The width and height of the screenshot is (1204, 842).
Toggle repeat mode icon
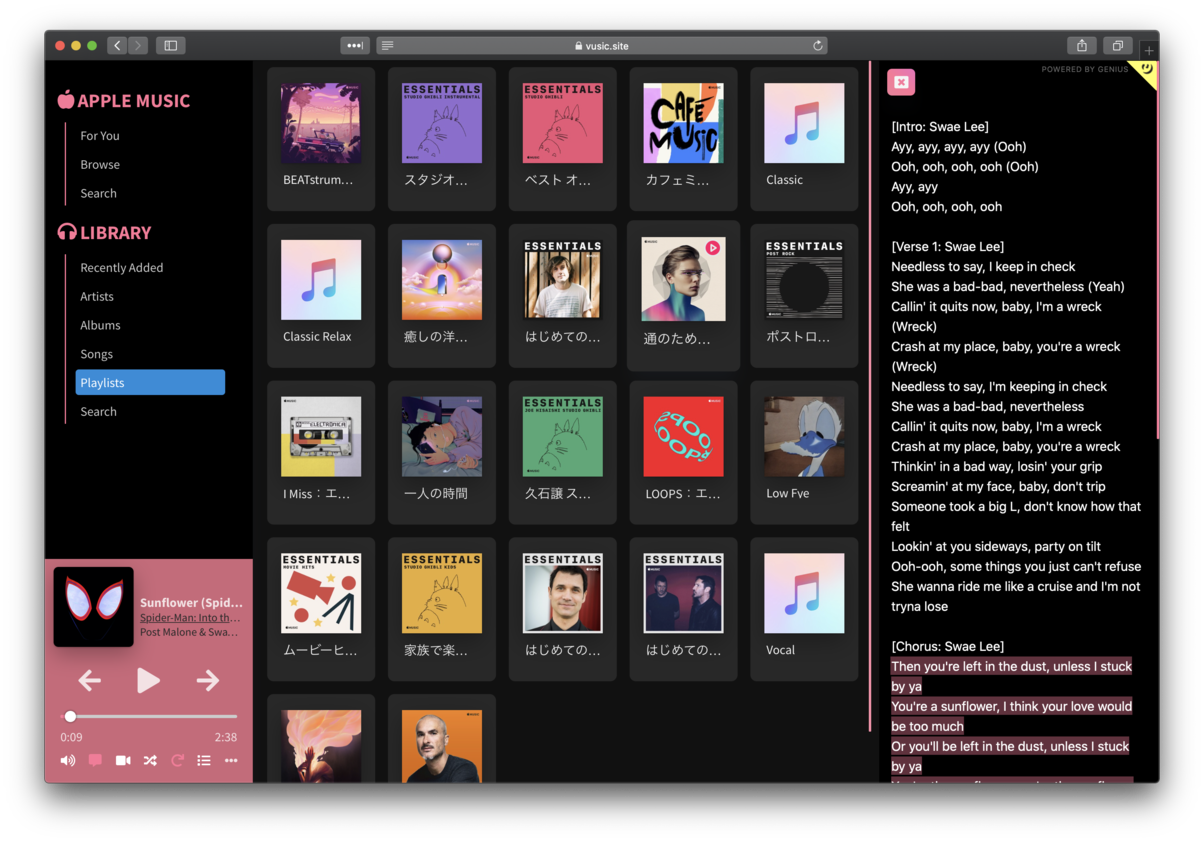click(177, 761)
